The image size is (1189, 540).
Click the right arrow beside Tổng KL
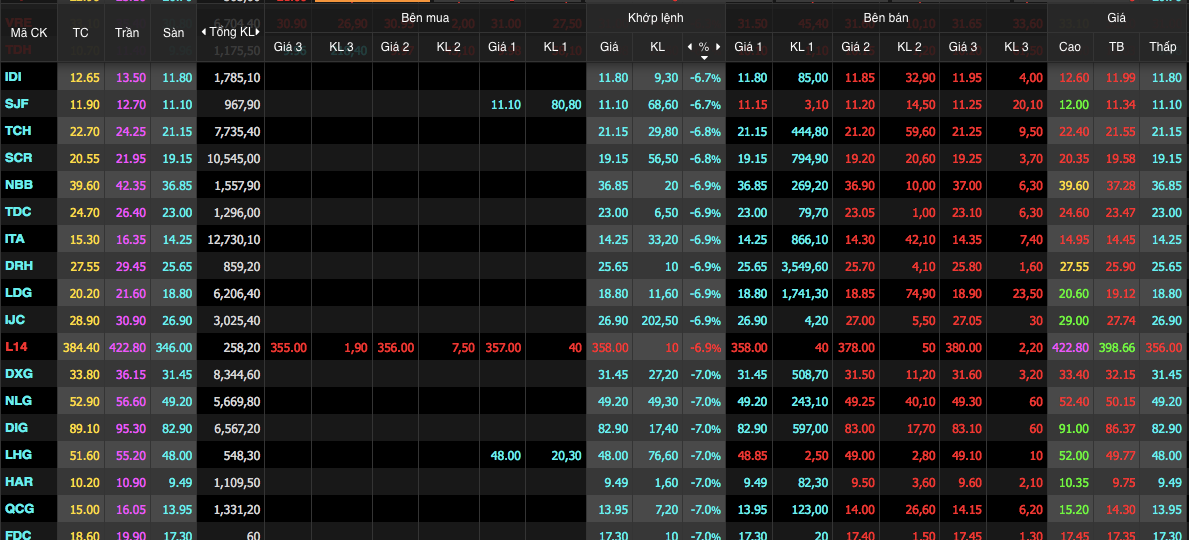259,32
